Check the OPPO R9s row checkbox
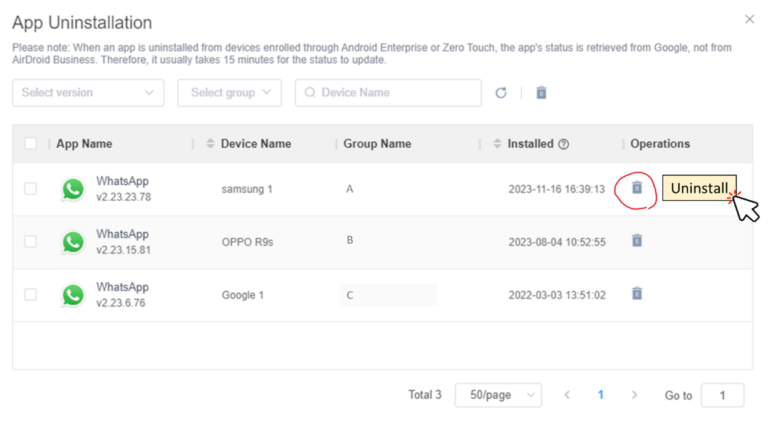 30,241
